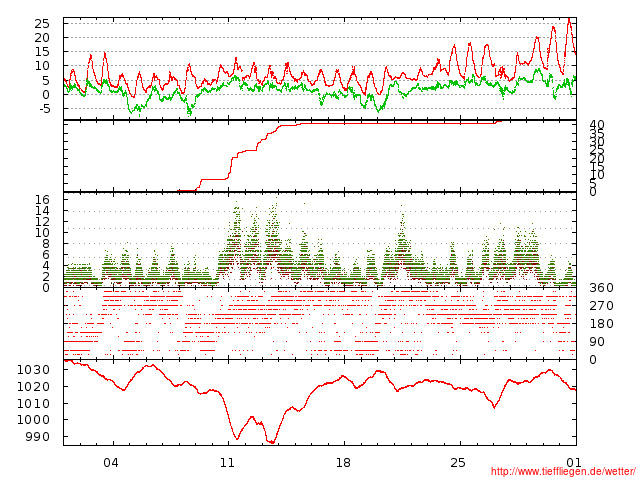Click the 1010 pressure axis label
640x480 pixels.
33,404
